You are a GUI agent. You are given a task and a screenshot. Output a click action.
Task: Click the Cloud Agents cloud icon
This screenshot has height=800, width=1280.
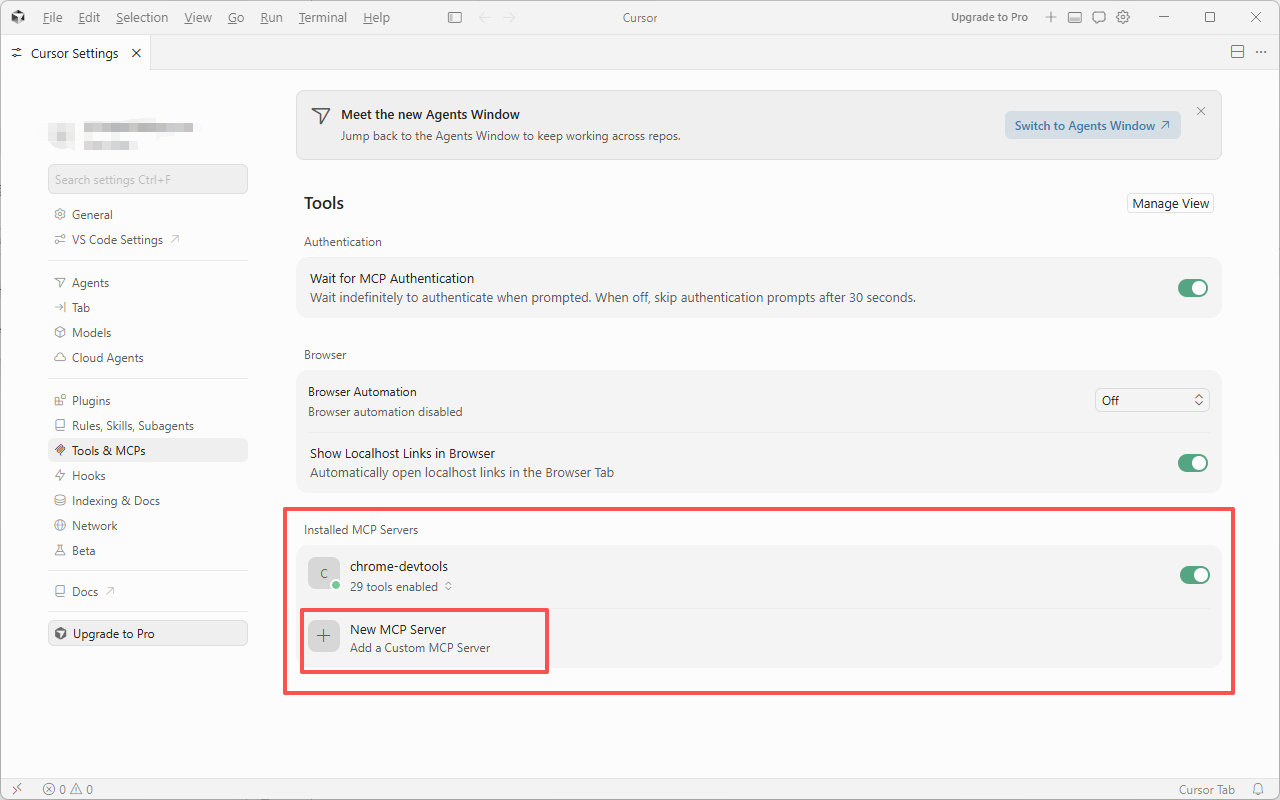[60, 358]
